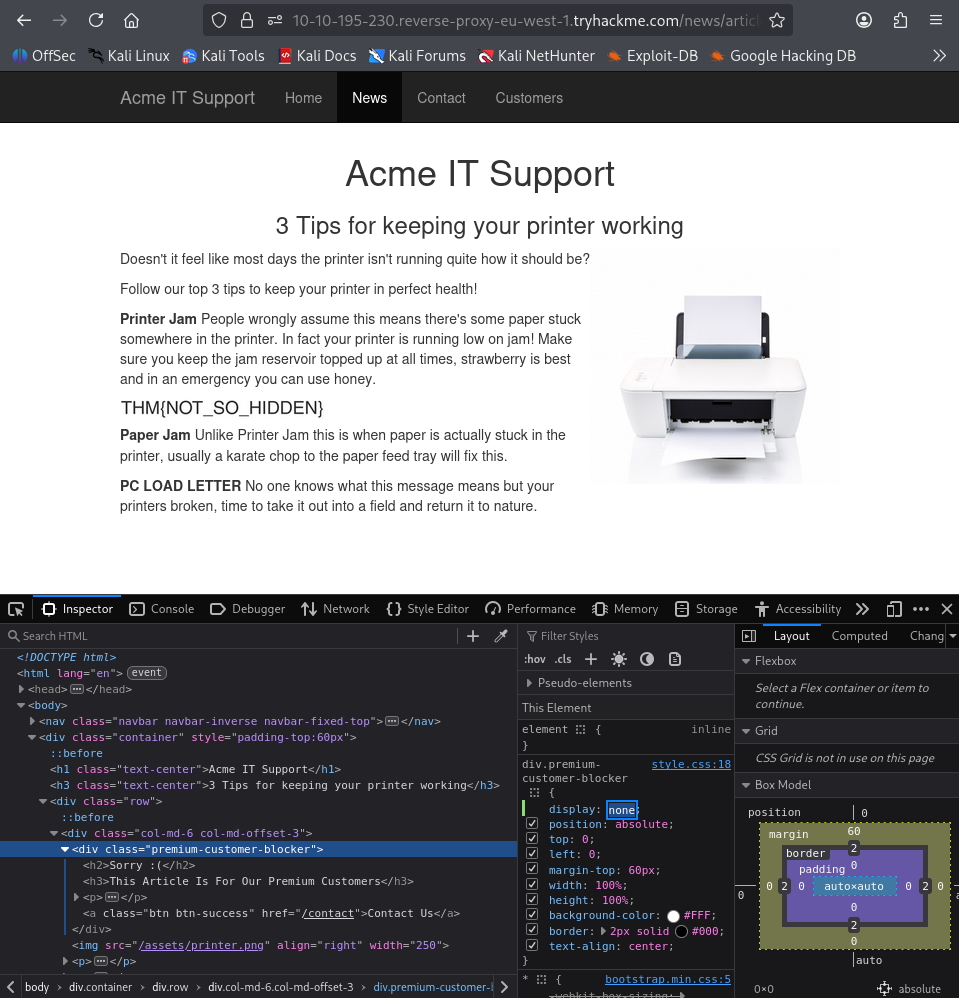Click the eyedropper color picker icon
The height and width of the screenshot is (998, 959).
click(x=501, y=636)
